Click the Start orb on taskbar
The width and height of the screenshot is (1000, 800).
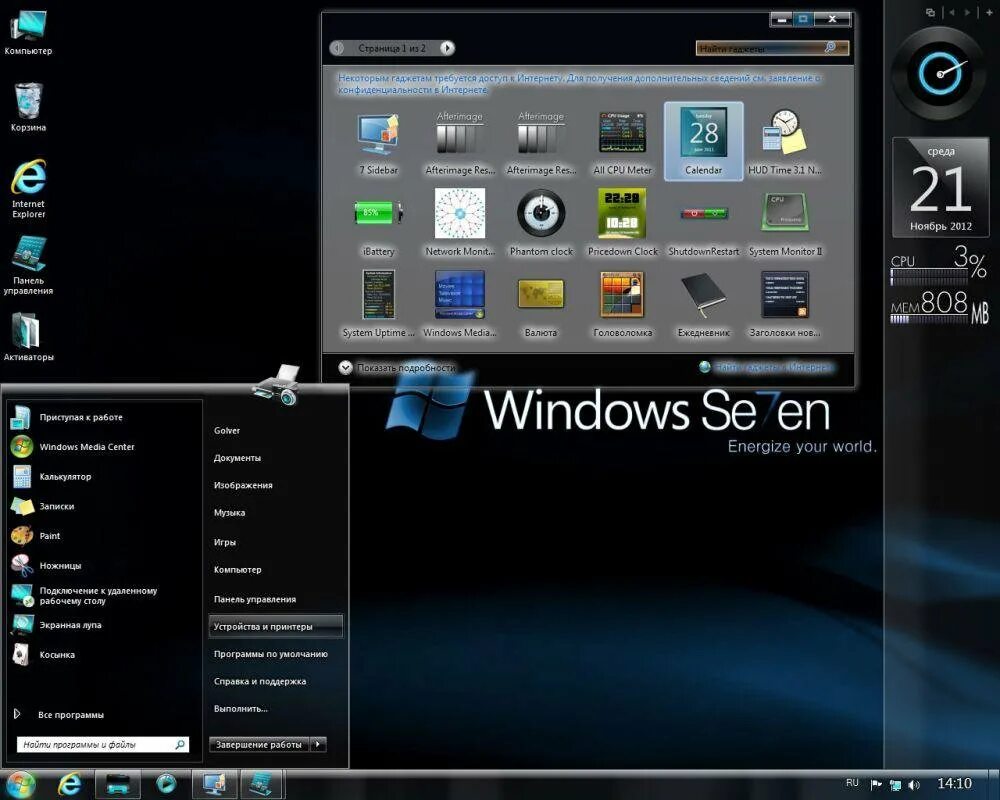pyautogui.click(x=19, y=784)
